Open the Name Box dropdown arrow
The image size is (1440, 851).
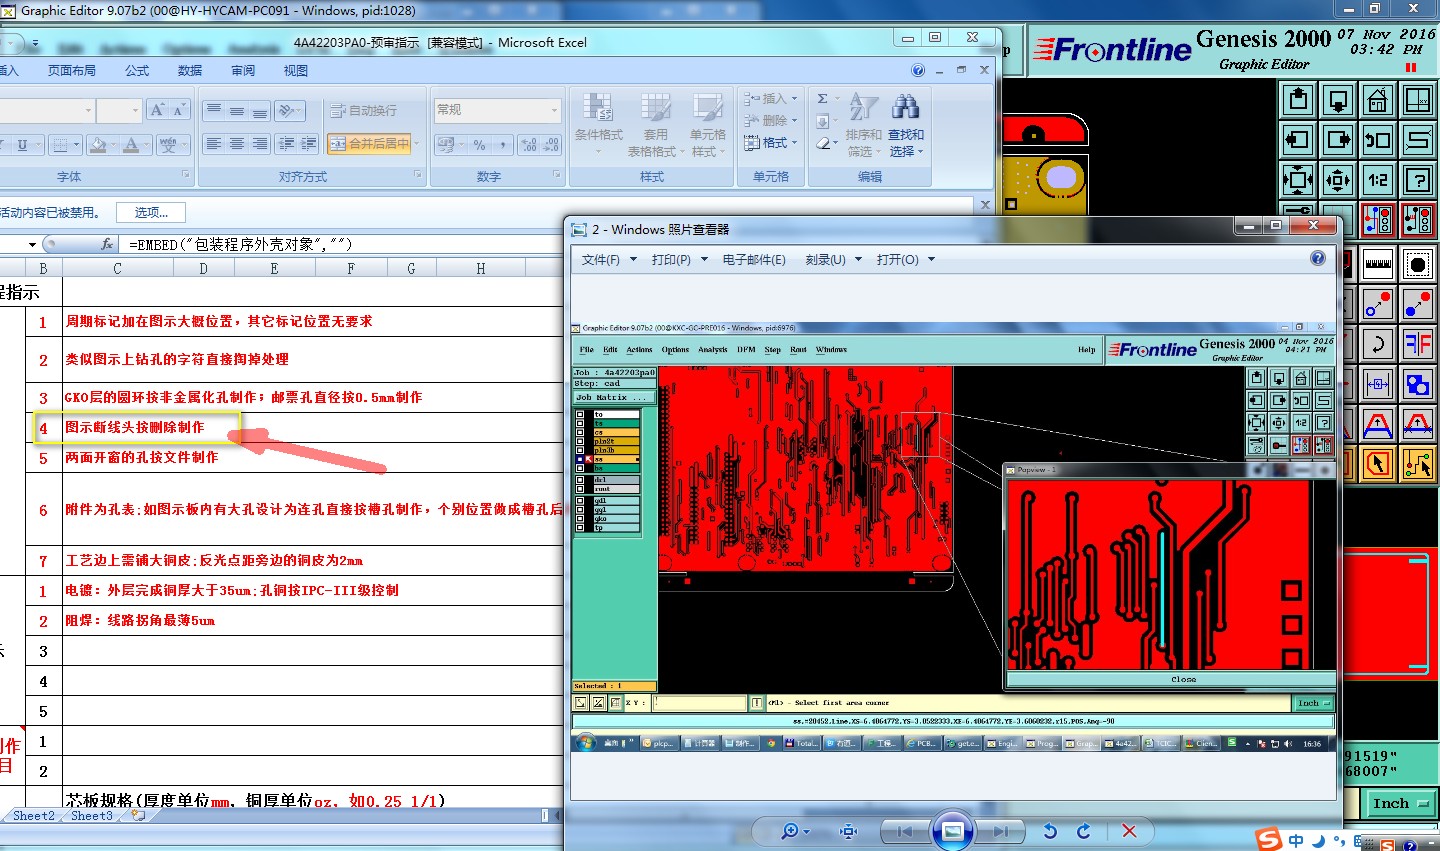(x=32, y=244)
